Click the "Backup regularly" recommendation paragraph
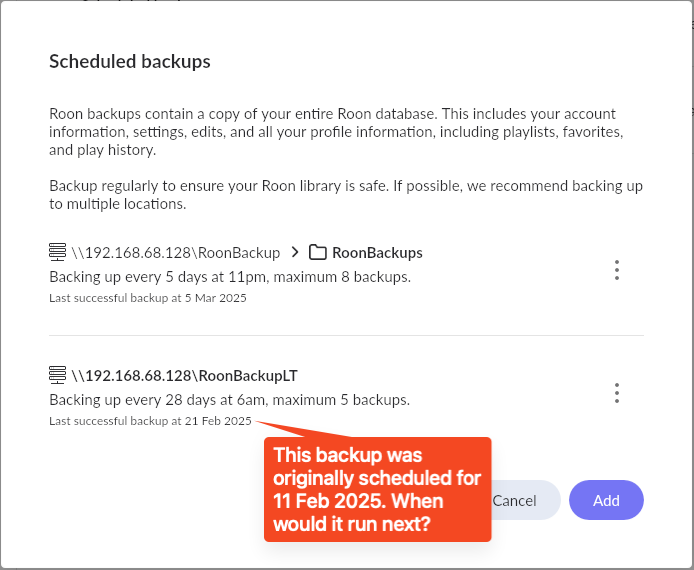This screenshot has height=570, width=694. (x=346, y=195)
